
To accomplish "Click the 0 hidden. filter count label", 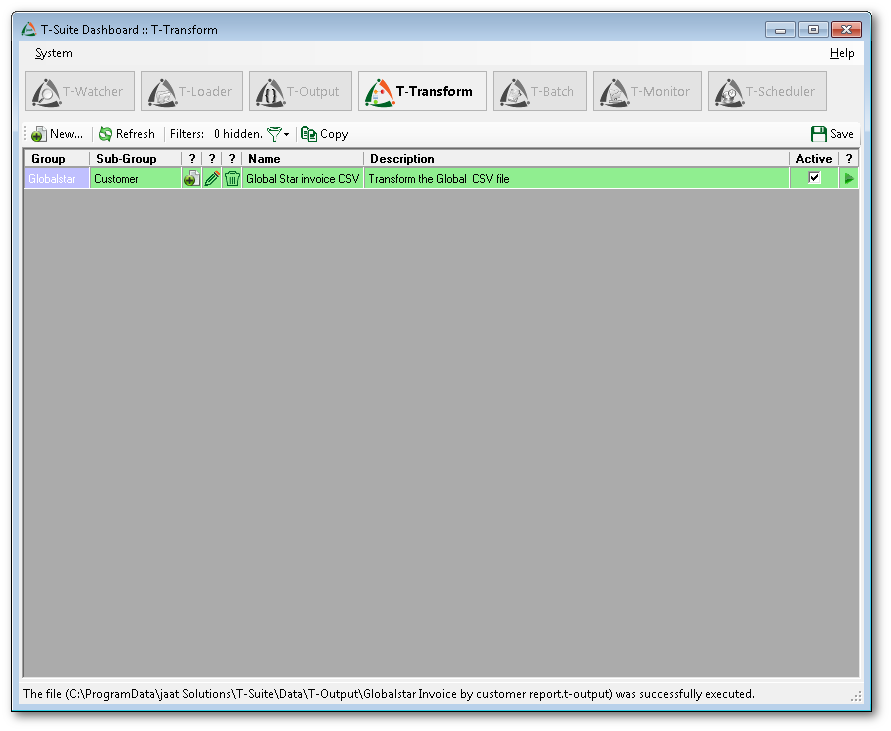I will (238, 134).
